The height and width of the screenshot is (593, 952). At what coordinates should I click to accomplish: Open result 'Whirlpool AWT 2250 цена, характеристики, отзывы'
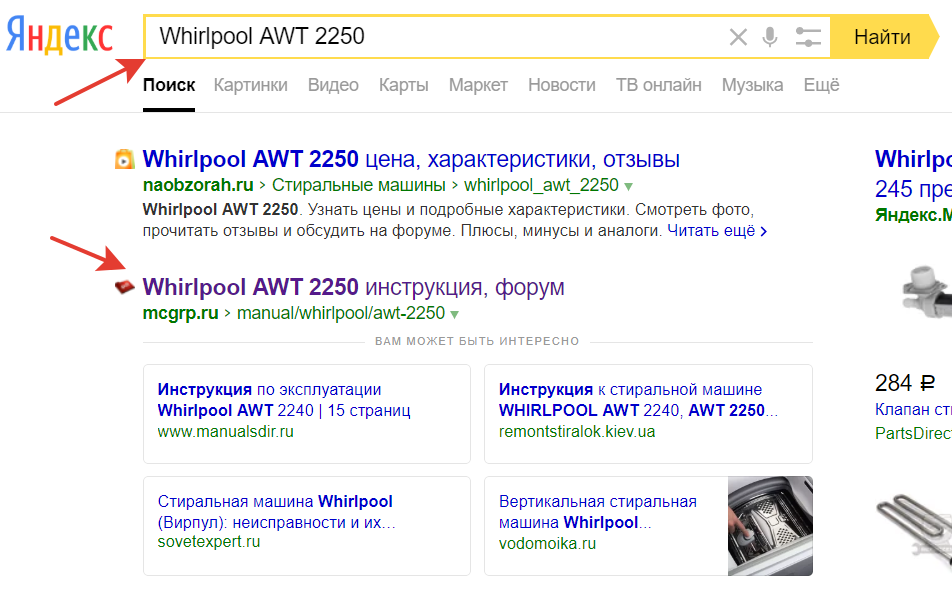click(x=411, y=159)
